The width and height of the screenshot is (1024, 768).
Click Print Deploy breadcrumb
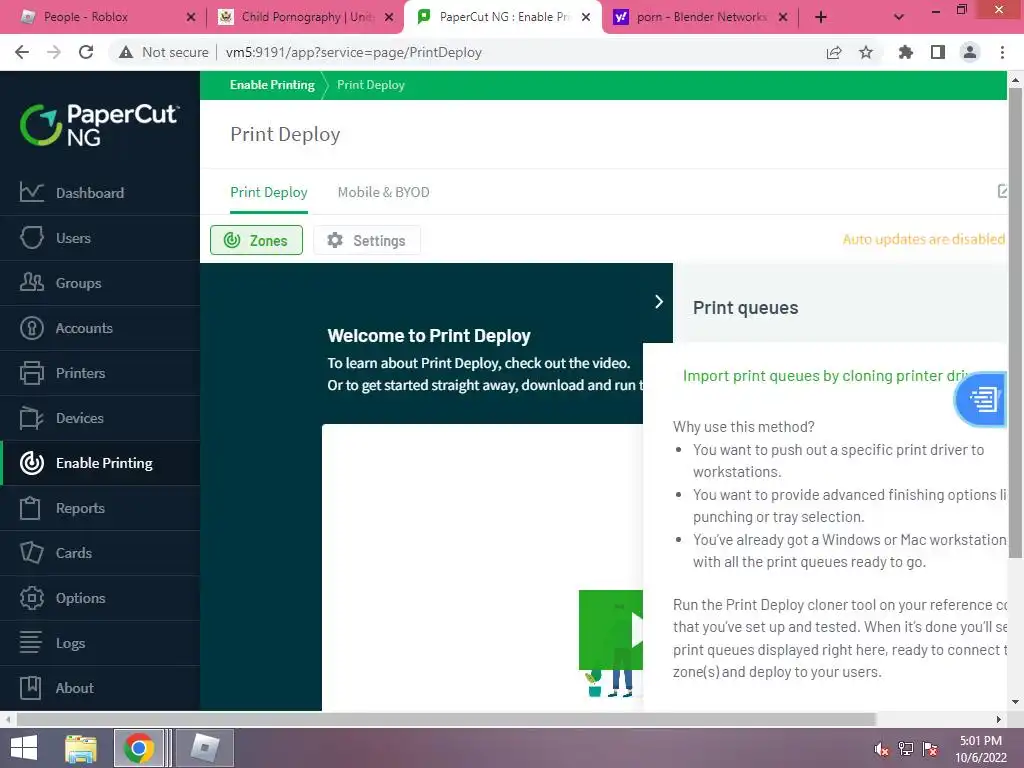371,85
